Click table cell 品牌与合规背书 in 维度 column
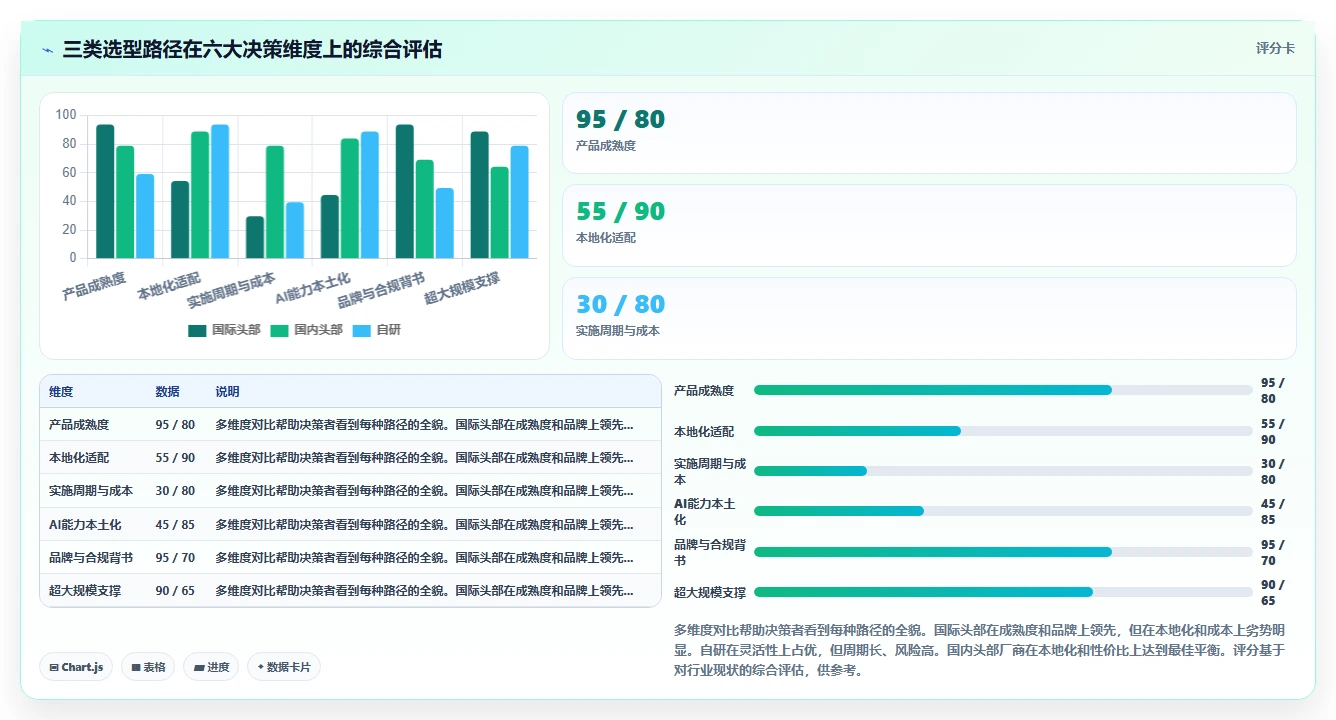Viewport: 1336px width, 720px height. pos(91,558)
